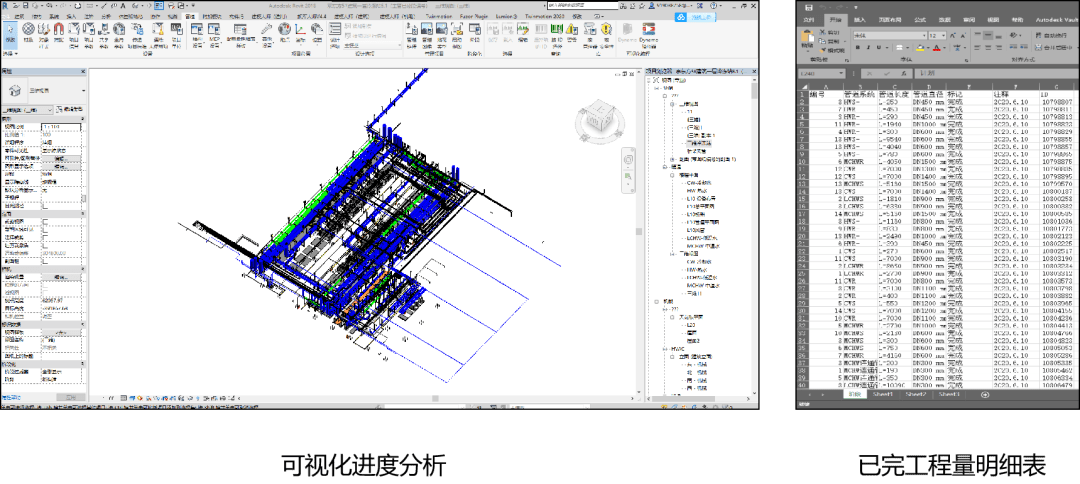Toggle Bold in the Excel ribbon
Viewport: 1080px width, 484px height.
click(x=858, y=48)
